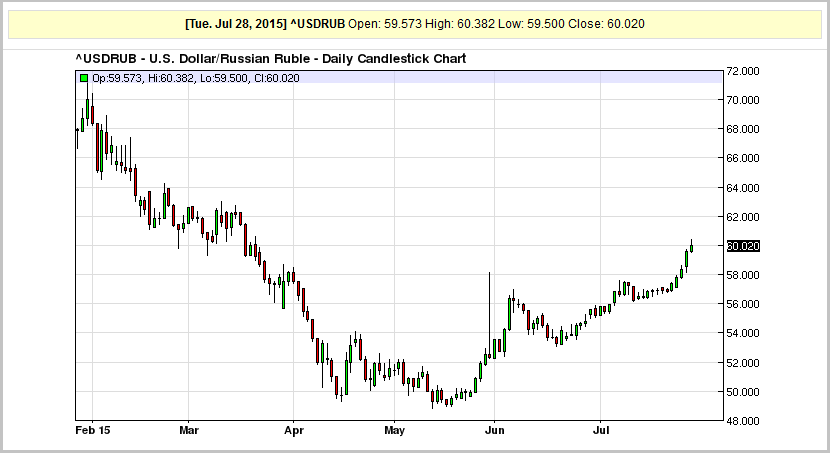Click the 66.000 price axis label
This screenshot has height=453, width=830.
(x=743, y=158)
